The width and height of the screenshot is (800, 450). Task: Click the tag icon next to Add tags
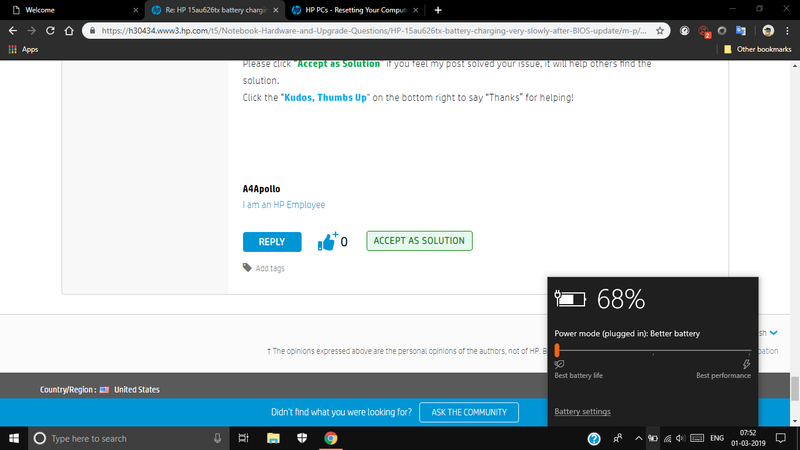point(247,267)
